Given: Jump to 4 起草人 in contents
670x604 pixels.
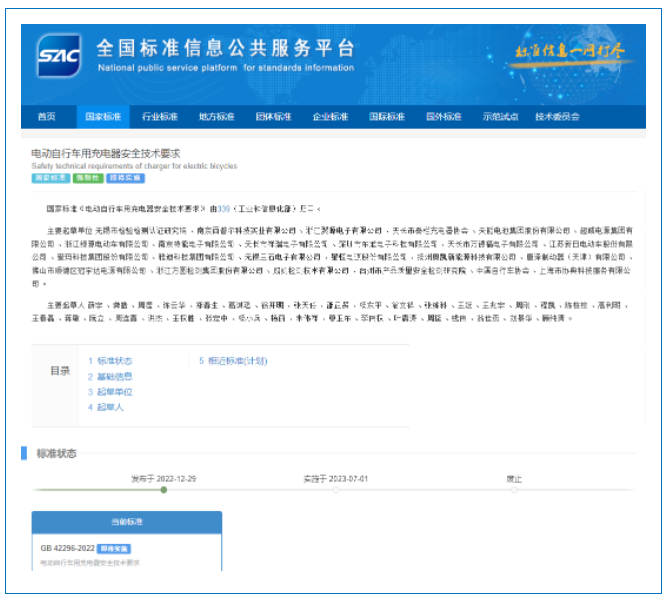Looking at the screenshot, I should point(106,407).
